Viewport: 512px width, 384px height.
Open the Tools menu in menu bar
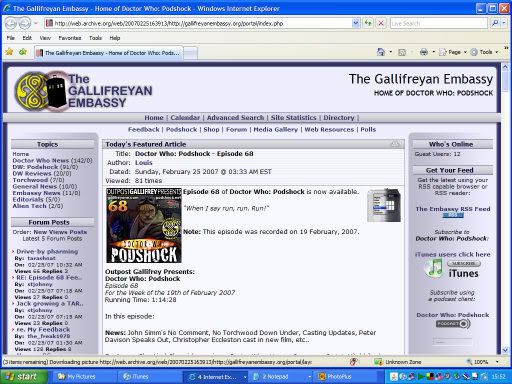coord(95,38)
